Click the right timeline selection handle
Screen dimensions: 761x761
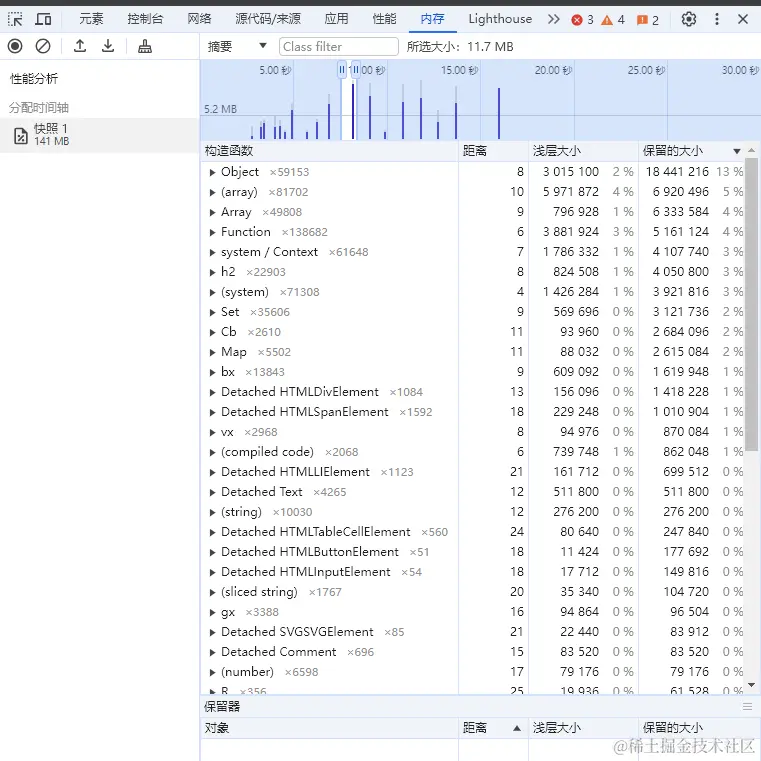(356, 70)
